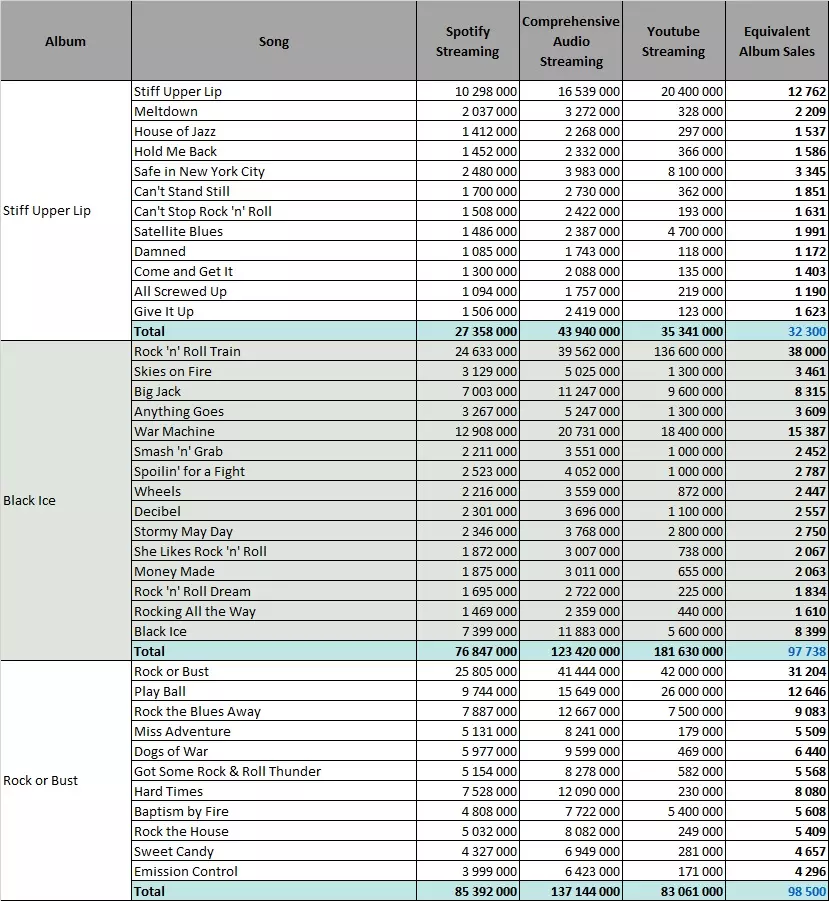829x901 pixels.
Task: Select Rock the Blues Away cell
Action: pyautogui.click(x=273, y=711)
